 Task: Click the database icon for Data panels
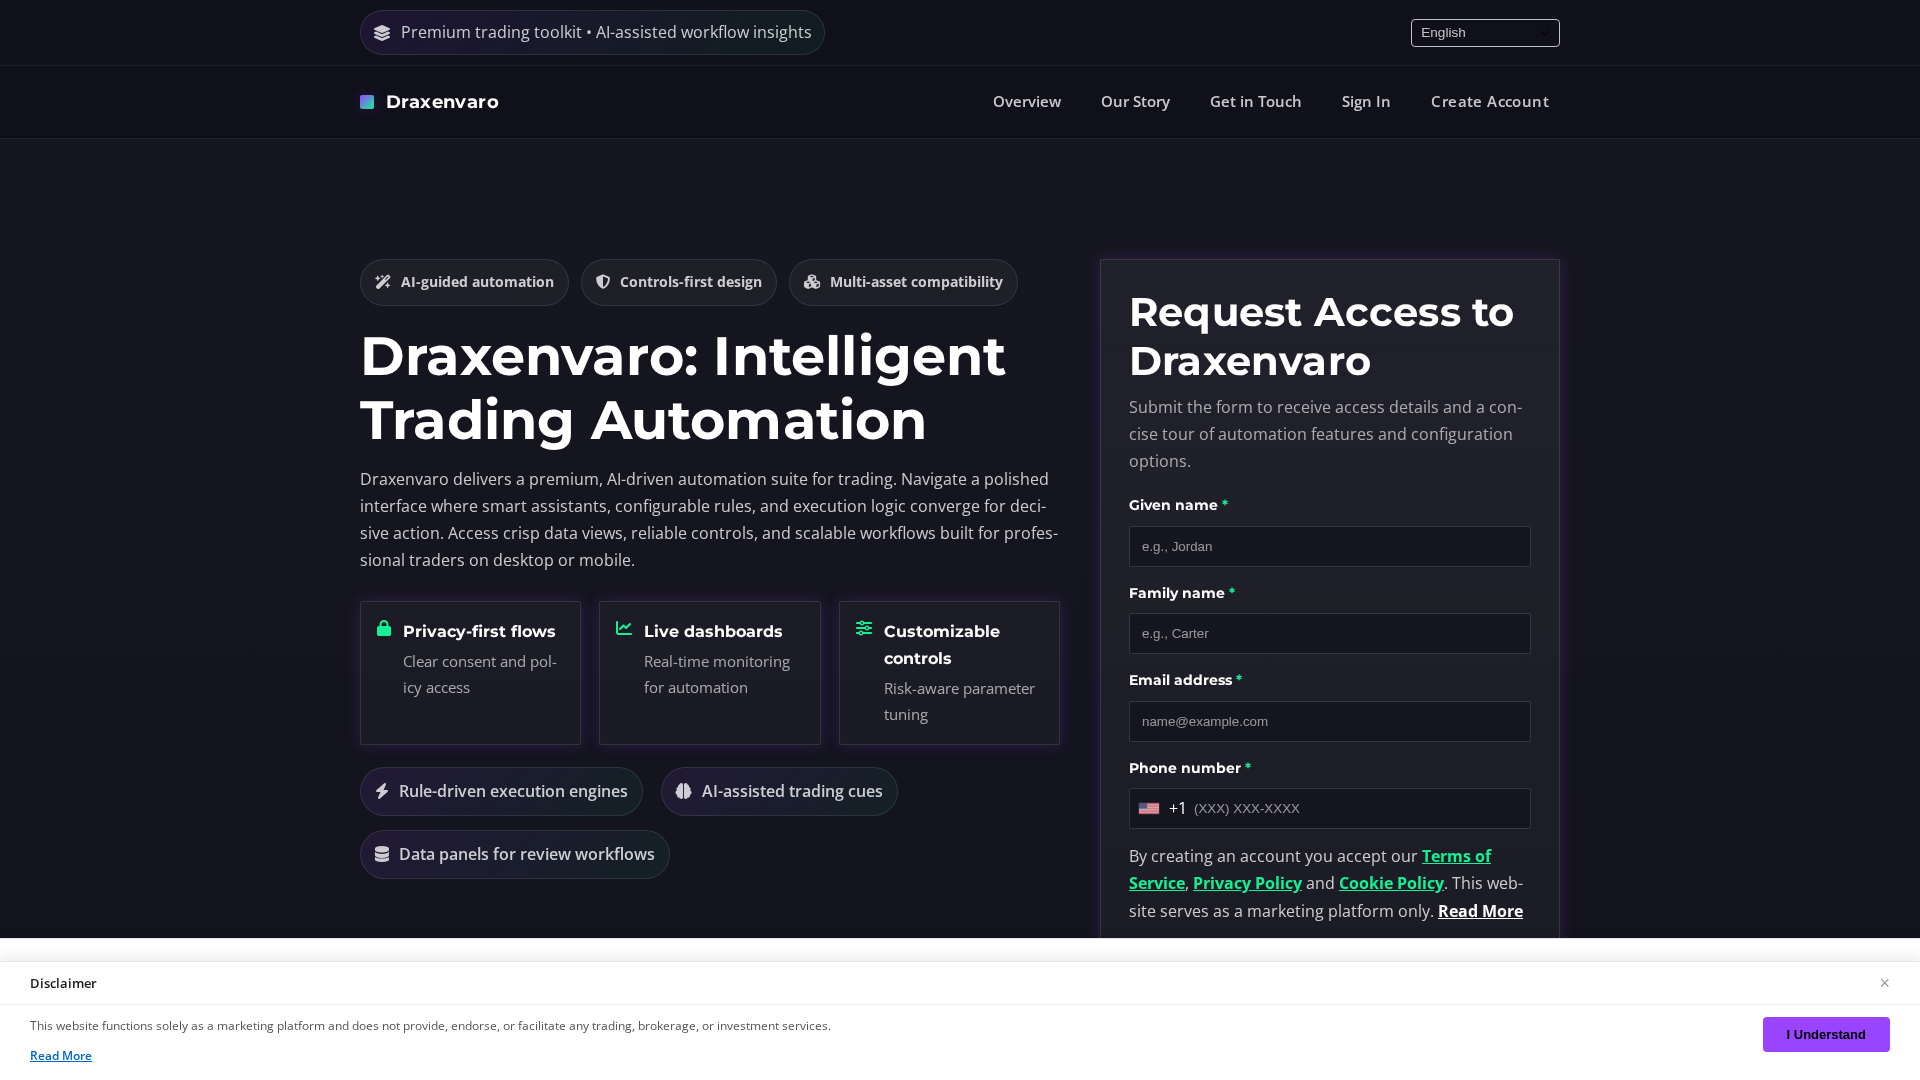click(x=382, y=854)
